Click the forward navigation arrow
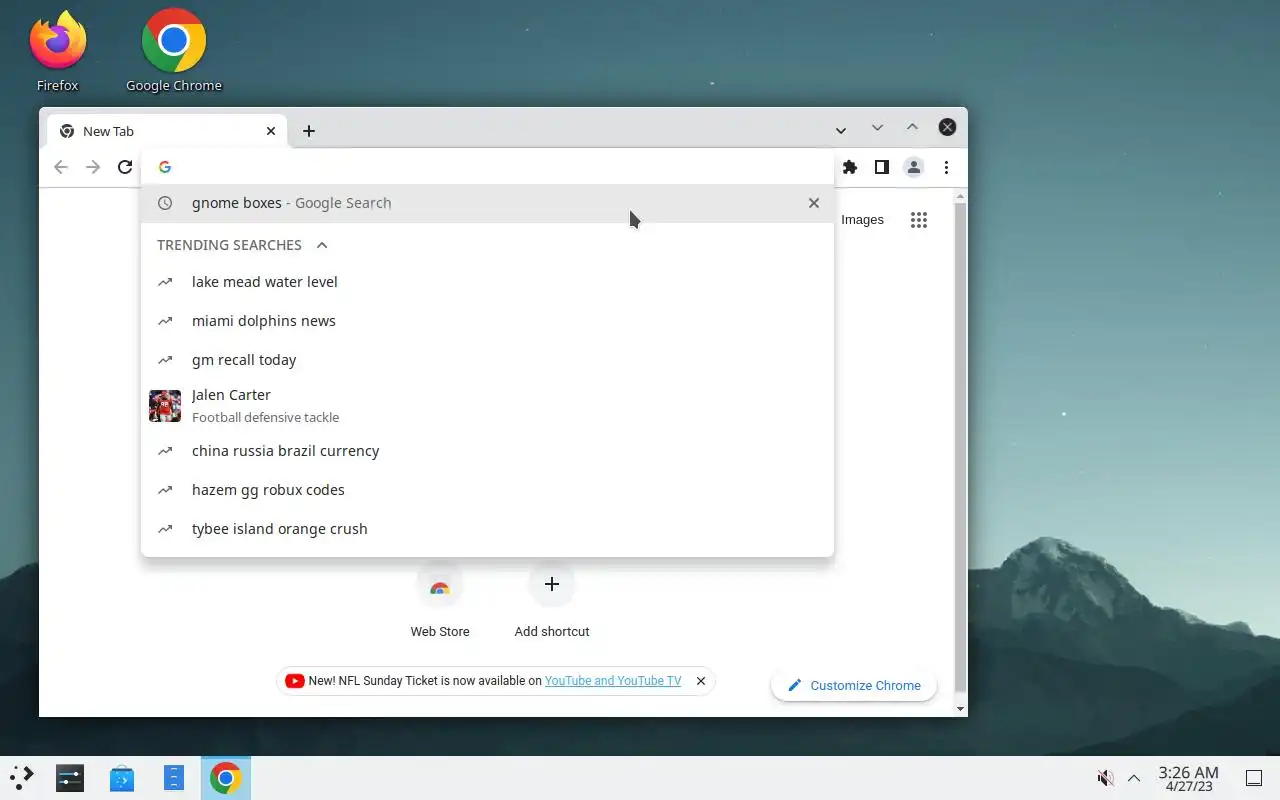Viewport: 1280px width, 800px height. pos(93,167)
